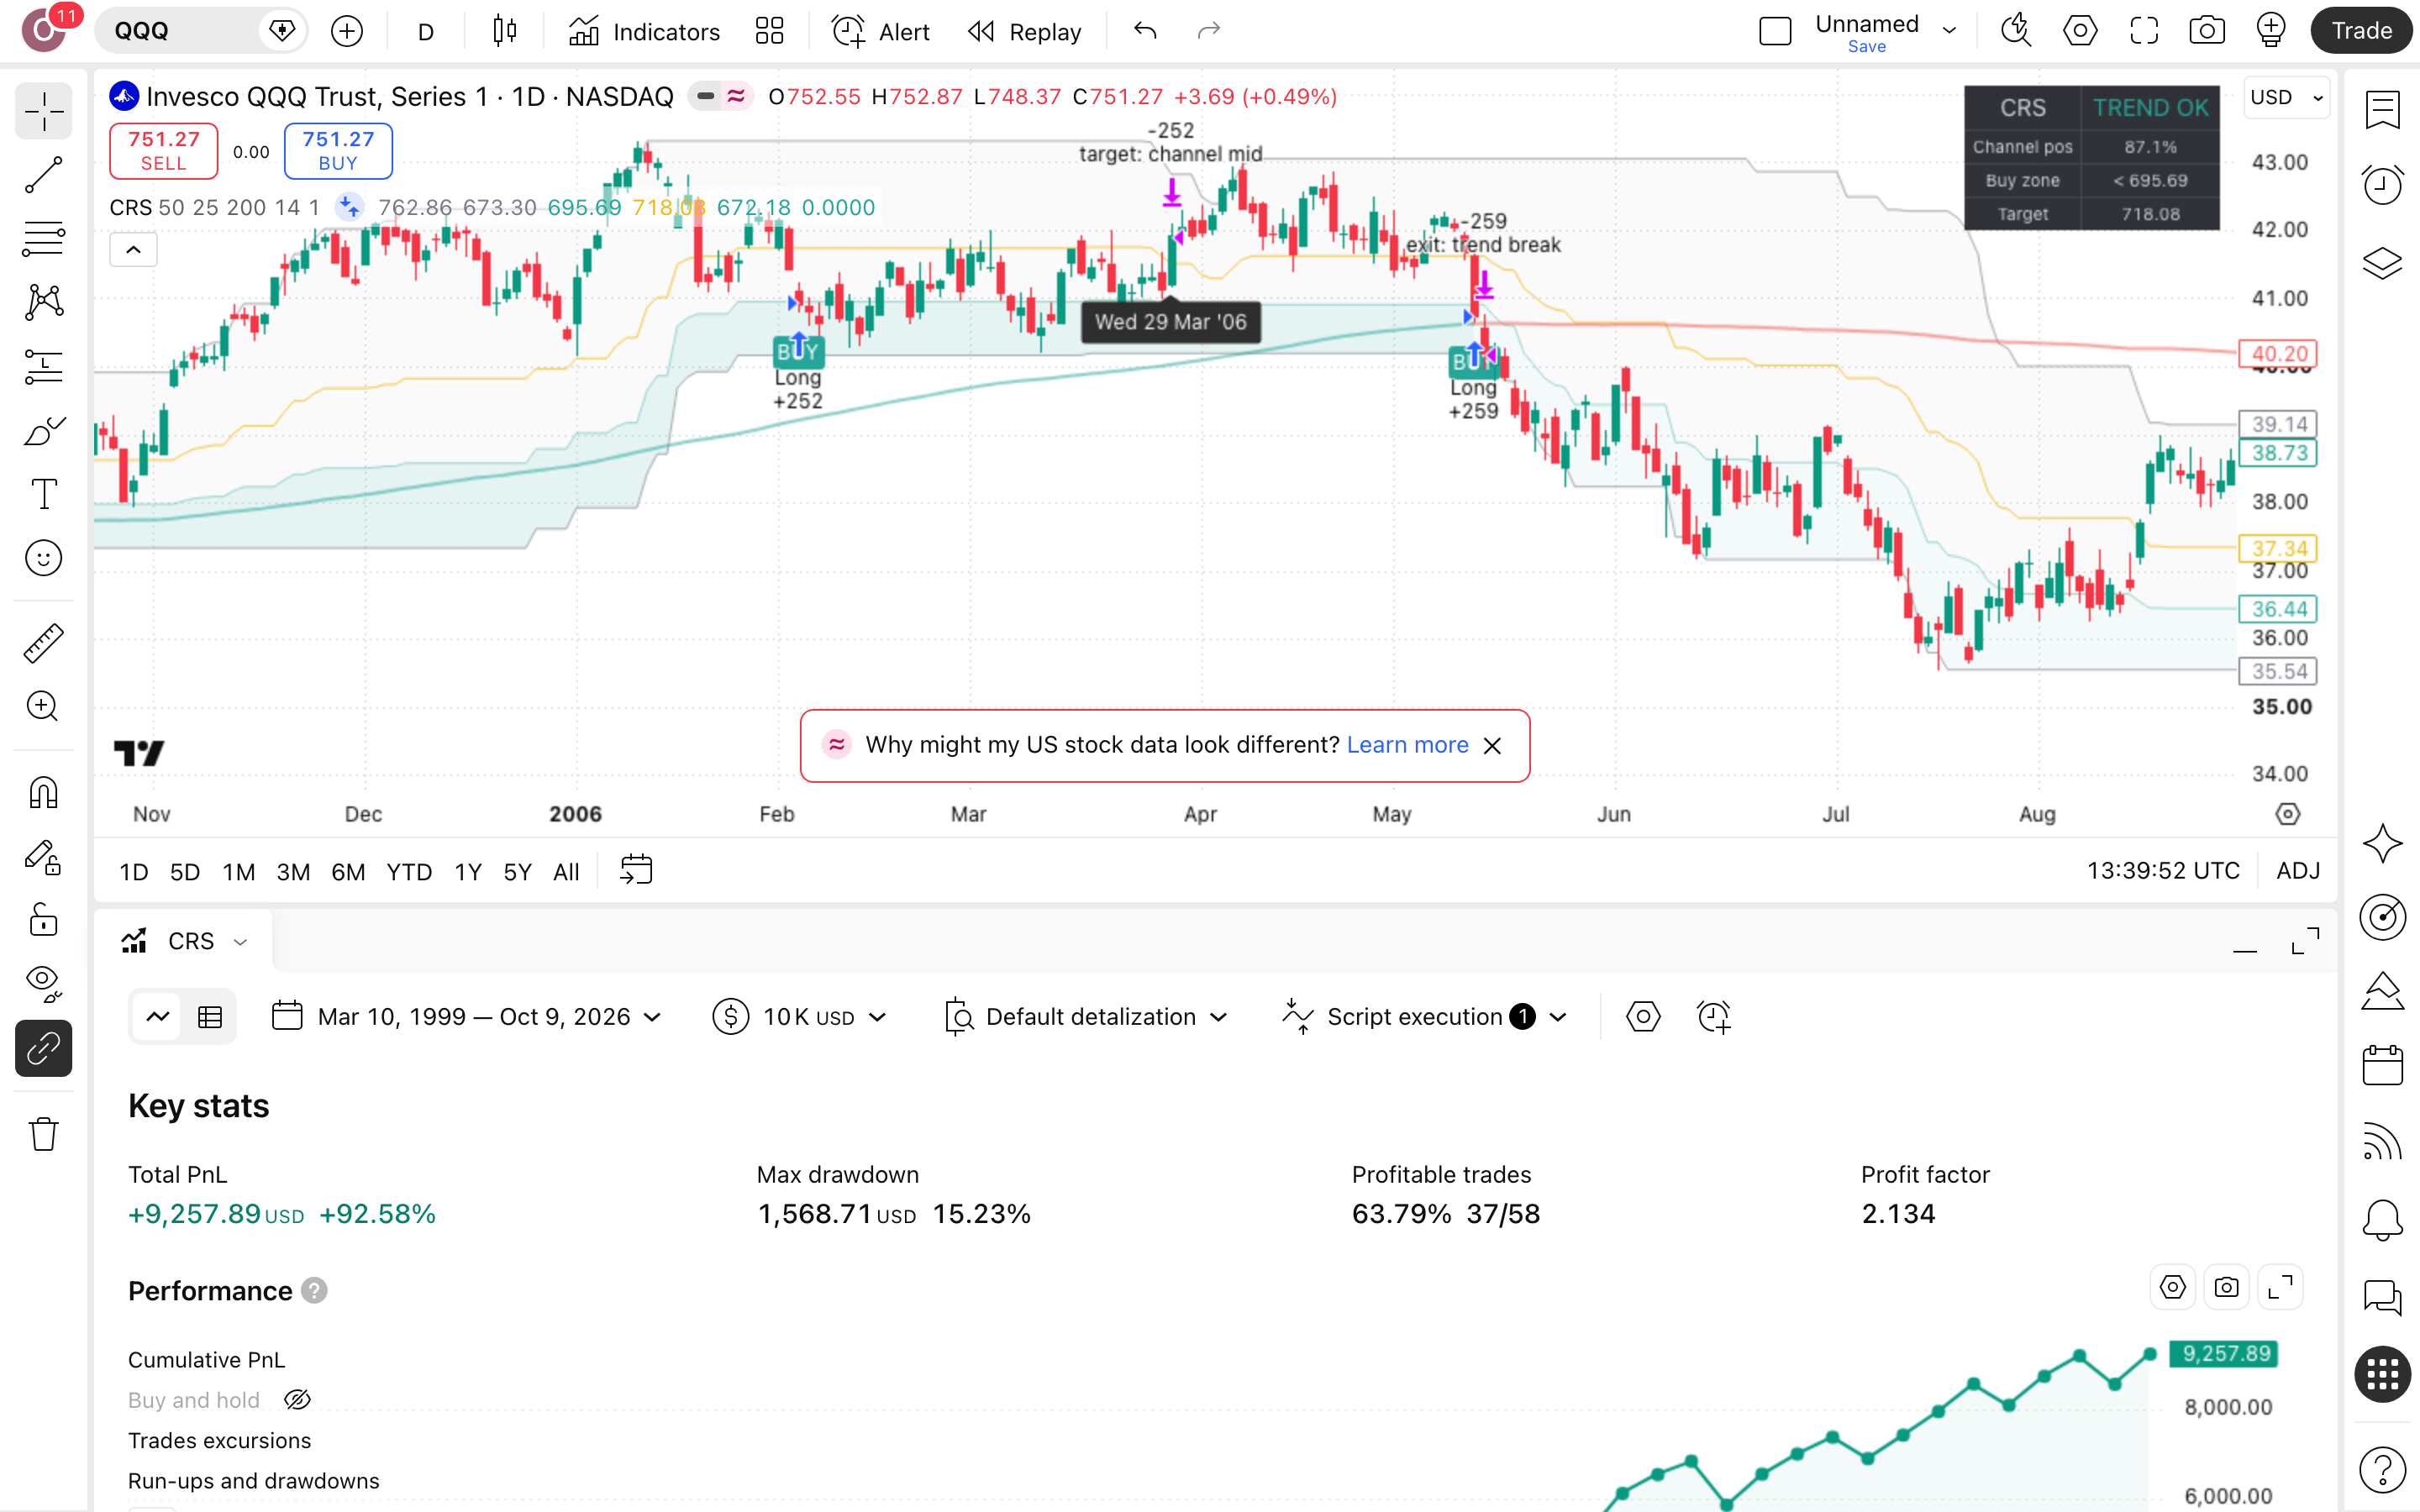The image size is (2420, 1512).
Task: Toggle ADJ adjusted data
Action: 2298,871
